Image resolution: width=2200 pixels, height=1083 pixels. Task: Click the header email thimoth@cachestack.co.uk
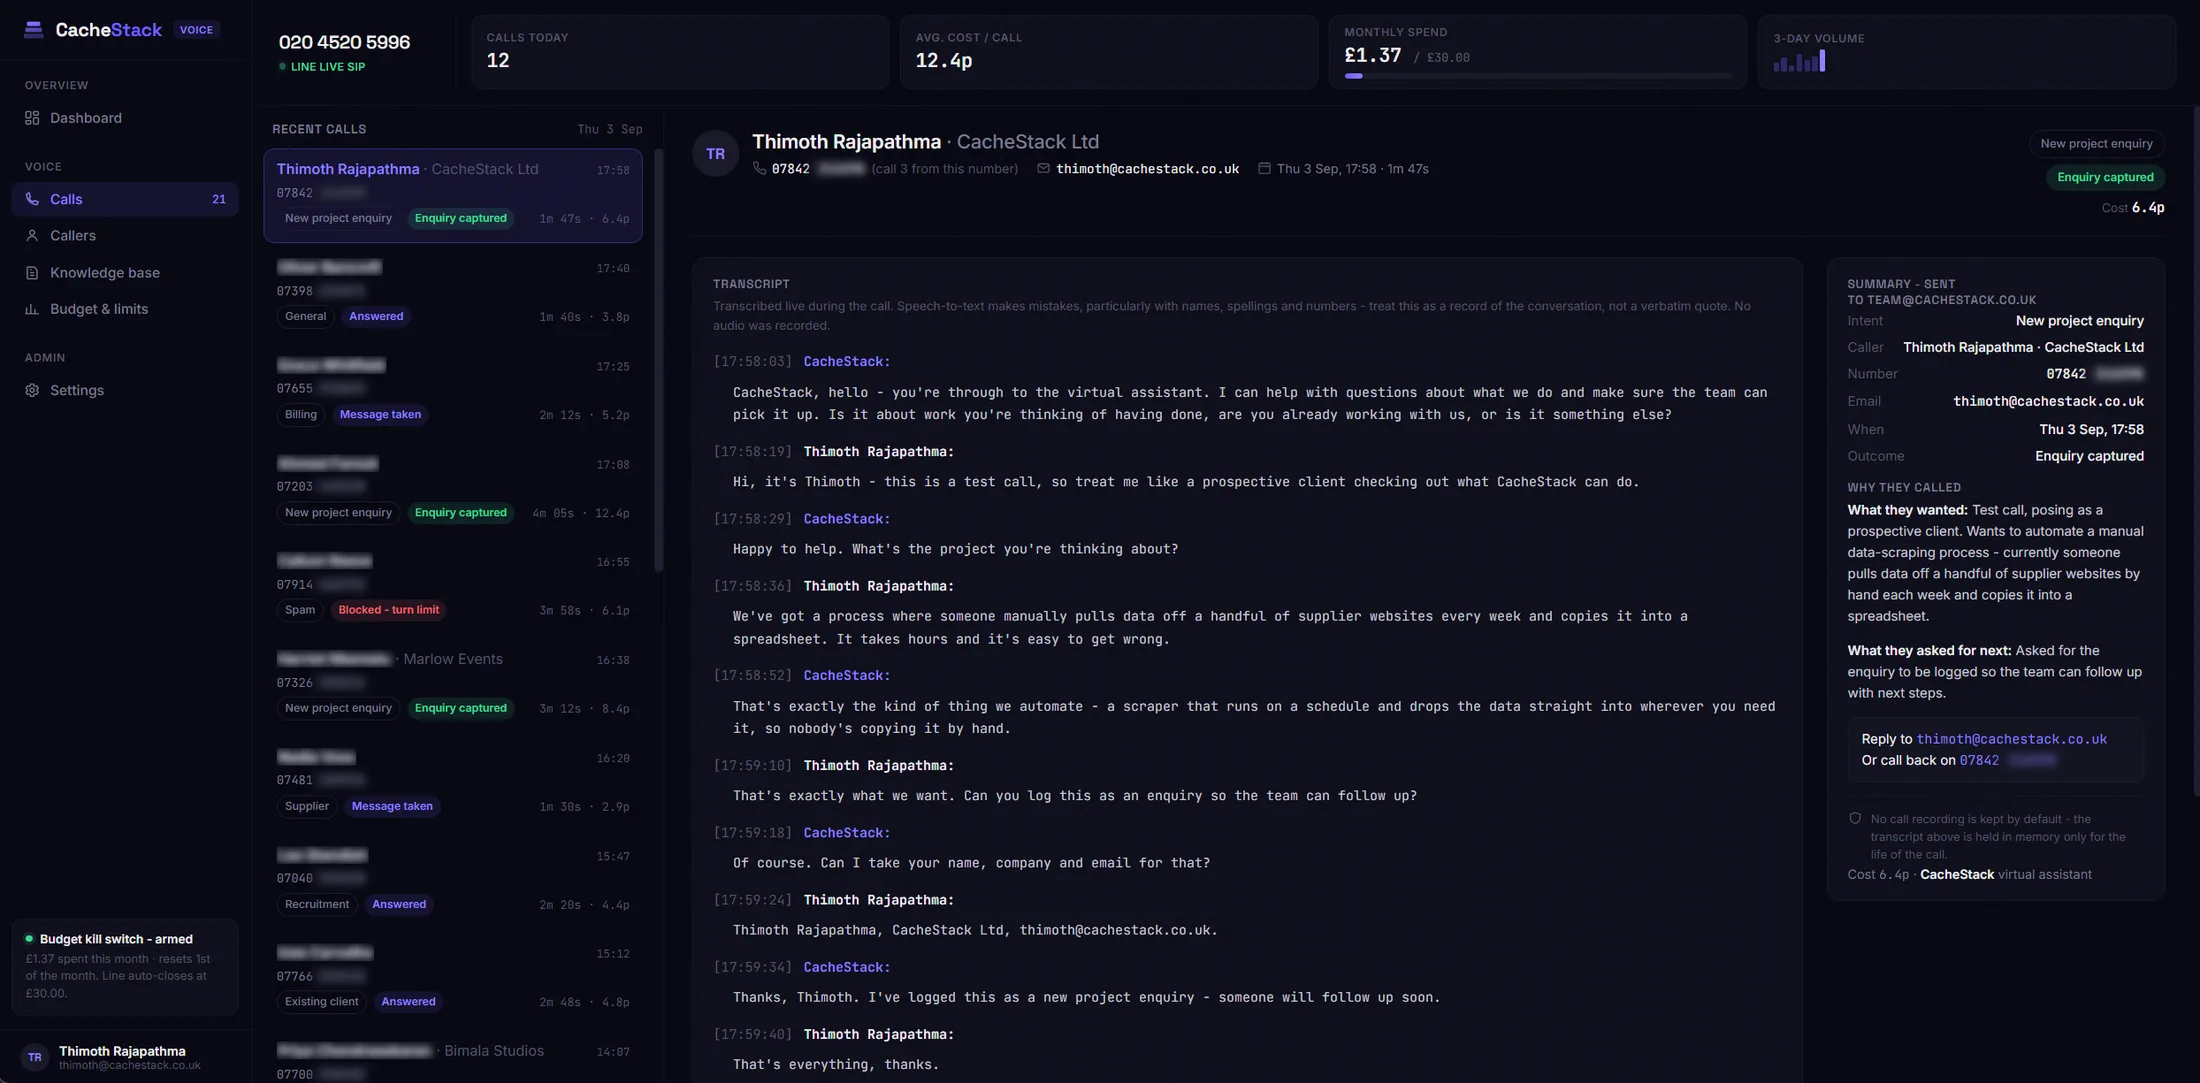[1147, 169]
